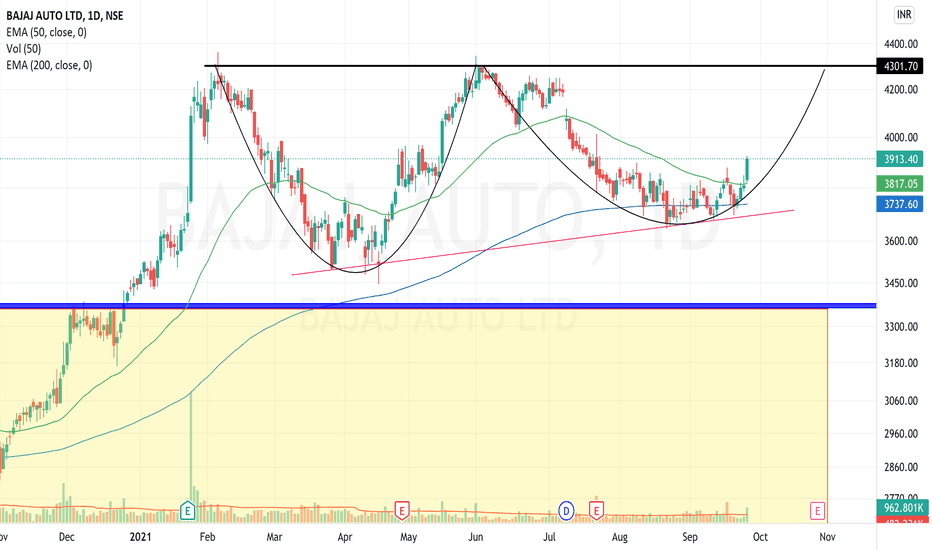932x550 pixels.
Task: Click the EMA (50, close, 0) legend
Action: (46, 32)
